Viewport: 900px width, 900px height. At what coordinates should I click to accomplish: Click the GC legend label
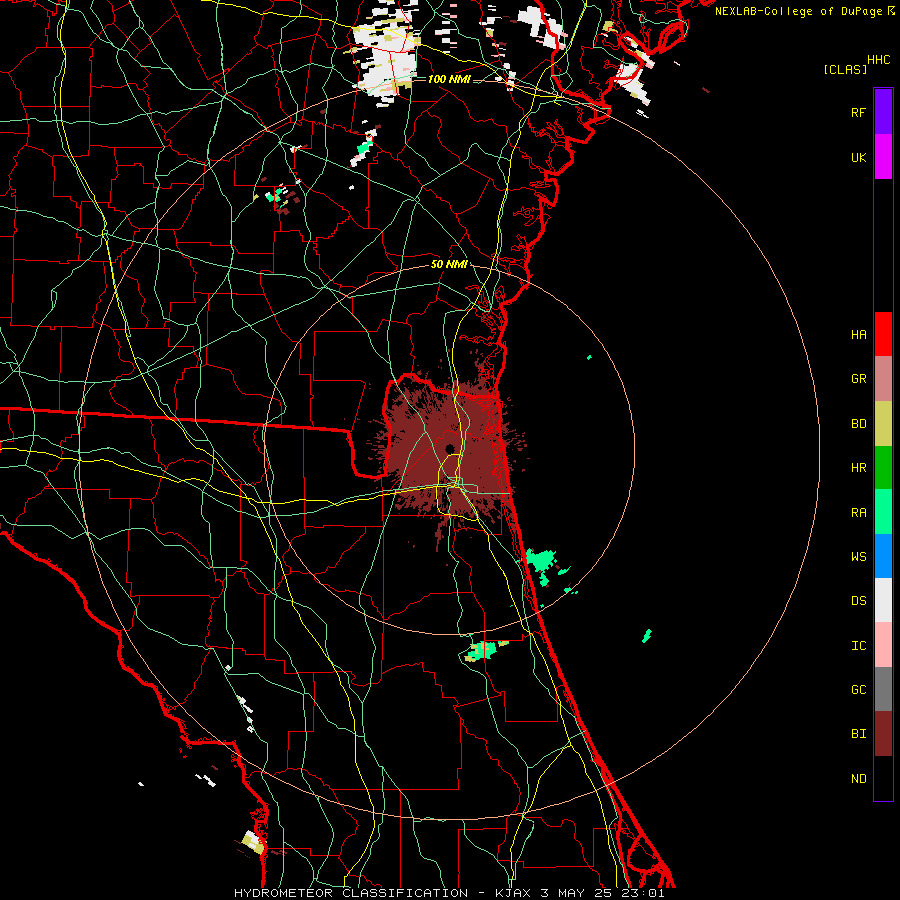[x=858, y=689]
